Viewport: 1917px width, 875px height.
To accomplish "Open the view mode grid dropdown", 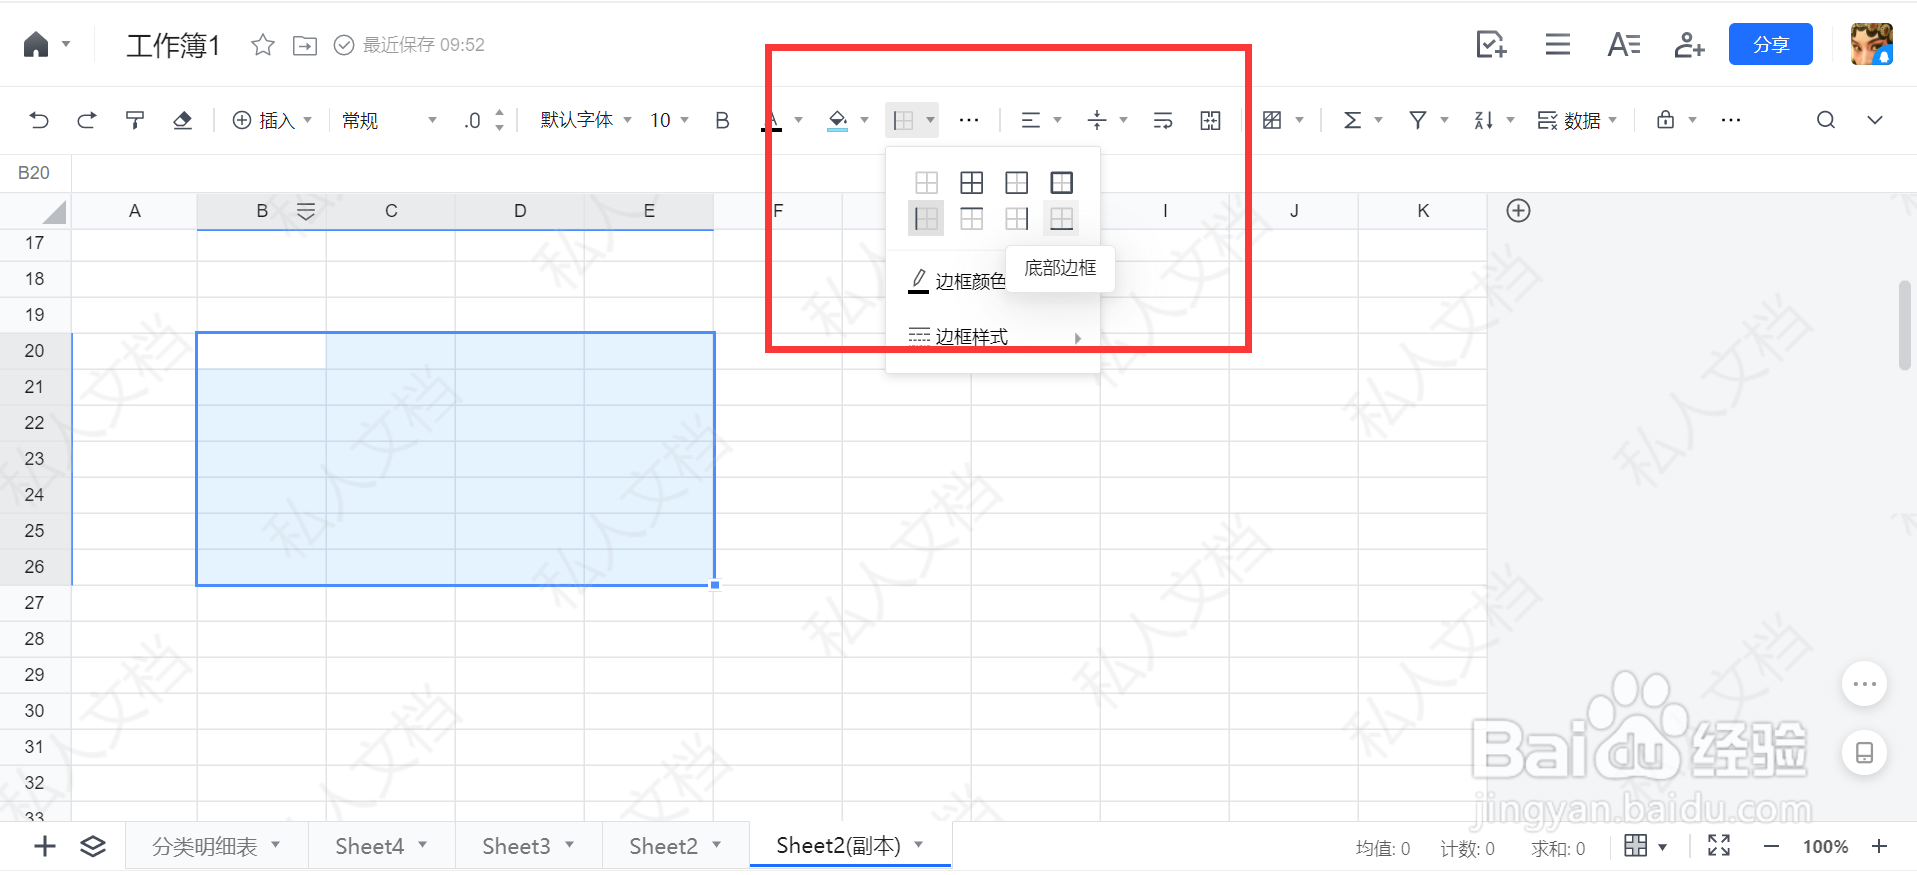I will pyautogui.click(x=1645, y=847).
